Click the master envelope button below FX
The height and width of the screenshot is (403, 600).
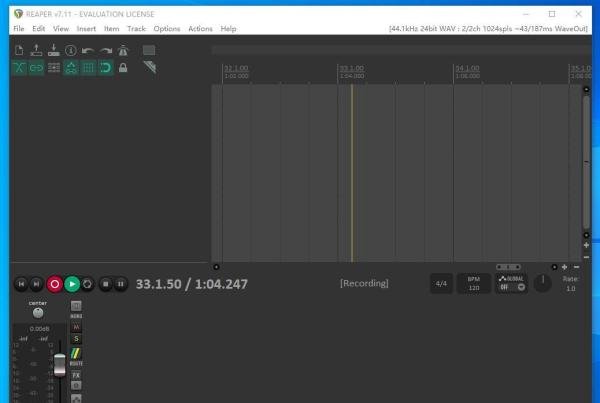(x=76, y=398)
